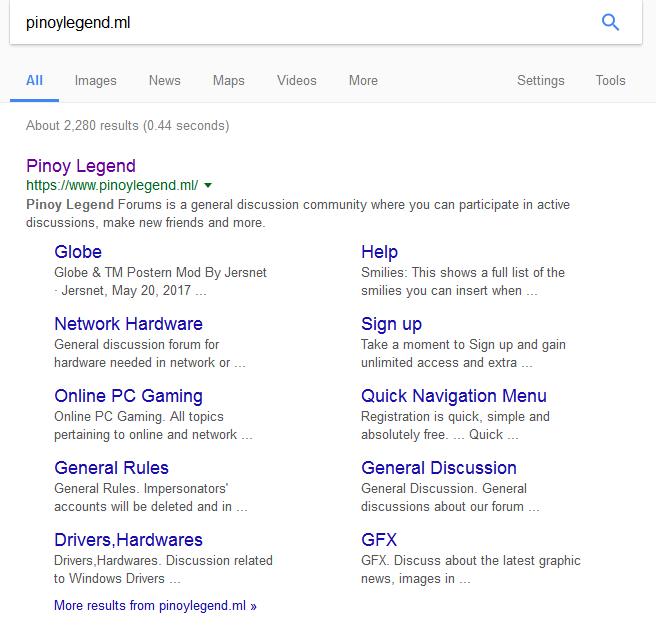Expand the green arrow beside pinoylegend.ml URL
The height and width of the screenshot is (636, 656).
[x=208, y=186]
